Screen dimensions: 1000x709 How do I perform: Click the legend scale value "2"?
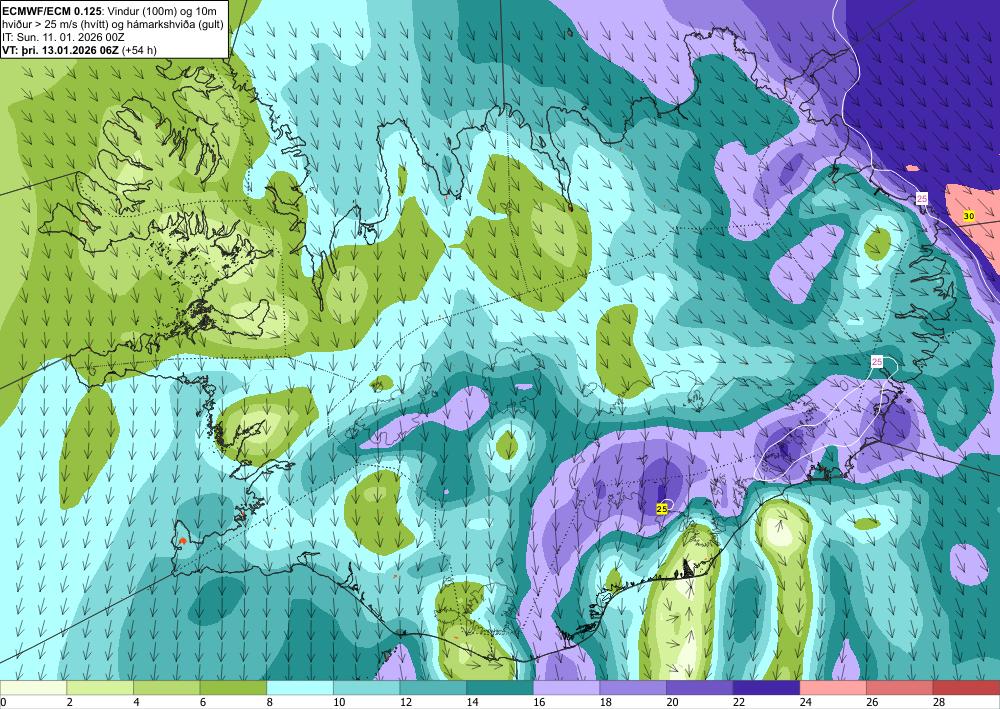tap(69, 702)
